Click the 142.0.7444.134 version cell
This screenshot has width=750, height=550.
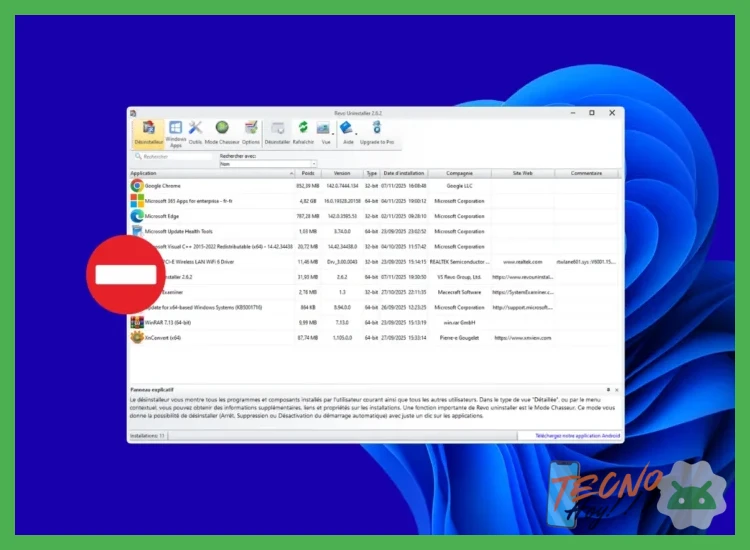pyautogui.click(x=342, y=186)
